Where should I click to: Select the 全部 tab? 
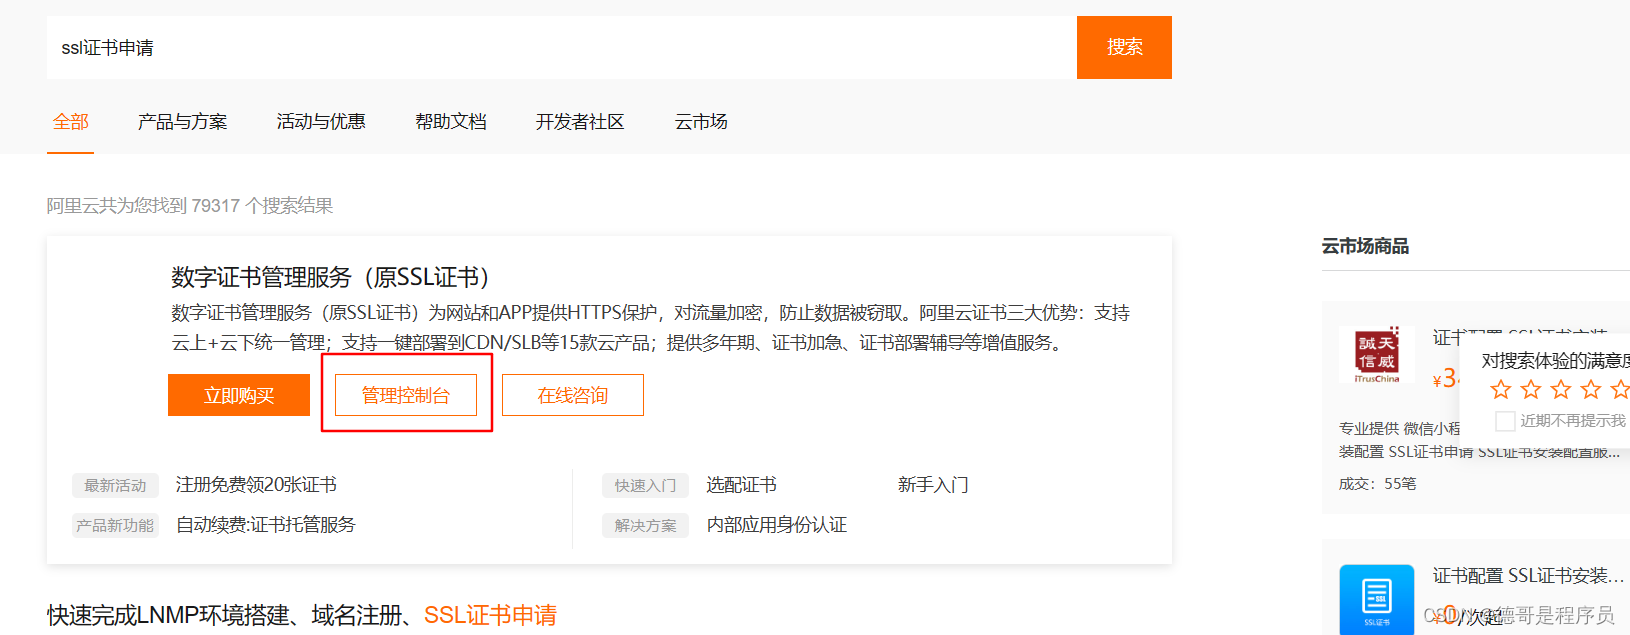point(71,122)
